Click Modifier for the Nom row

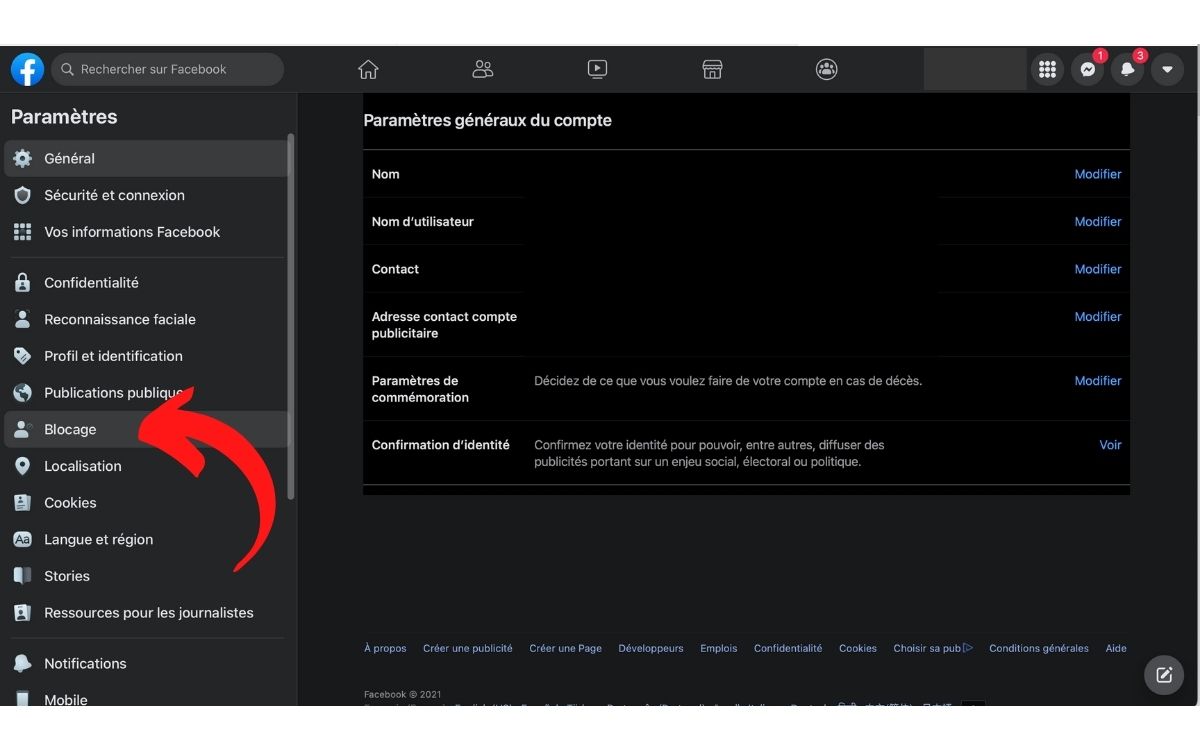(1098, 174)
